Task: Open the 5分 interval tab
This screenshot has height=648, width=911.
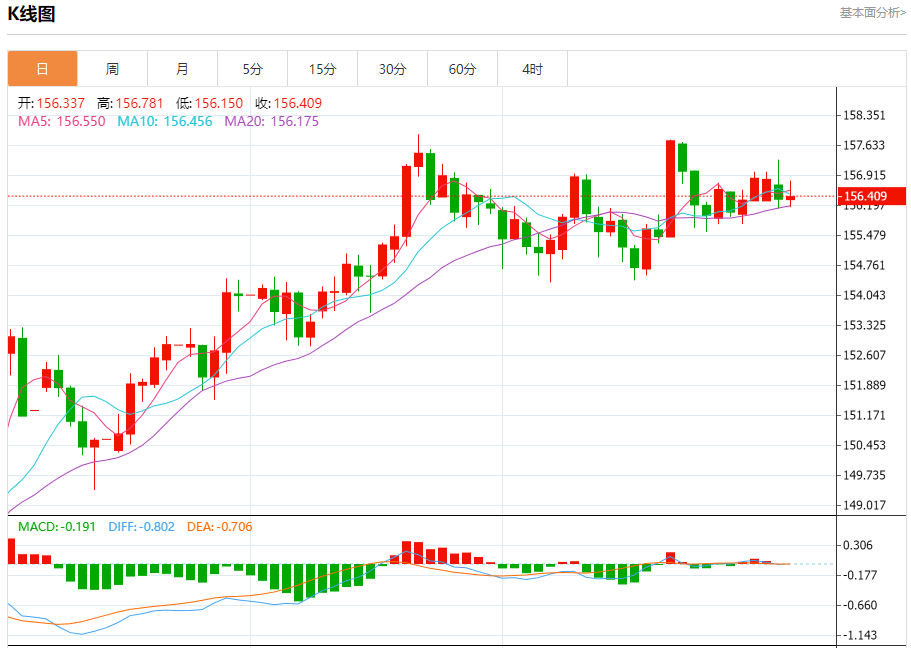Action: tap(252, 69)
